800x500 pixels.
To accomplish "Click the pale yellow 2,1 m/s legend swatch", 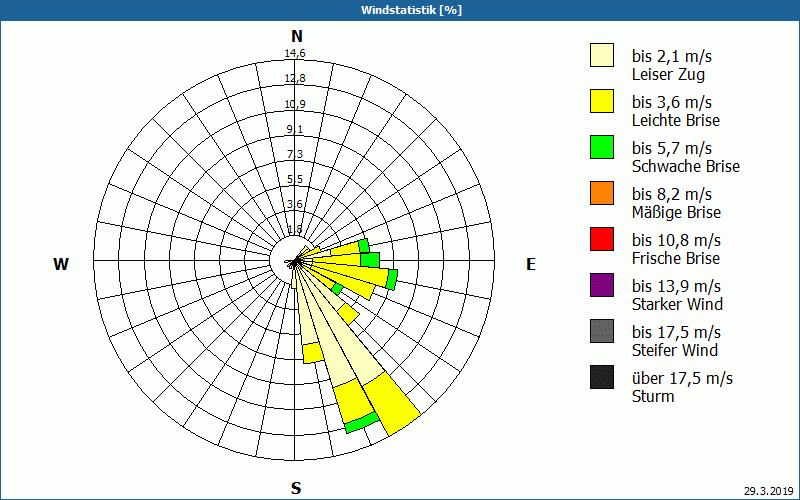I will [602, 55].
